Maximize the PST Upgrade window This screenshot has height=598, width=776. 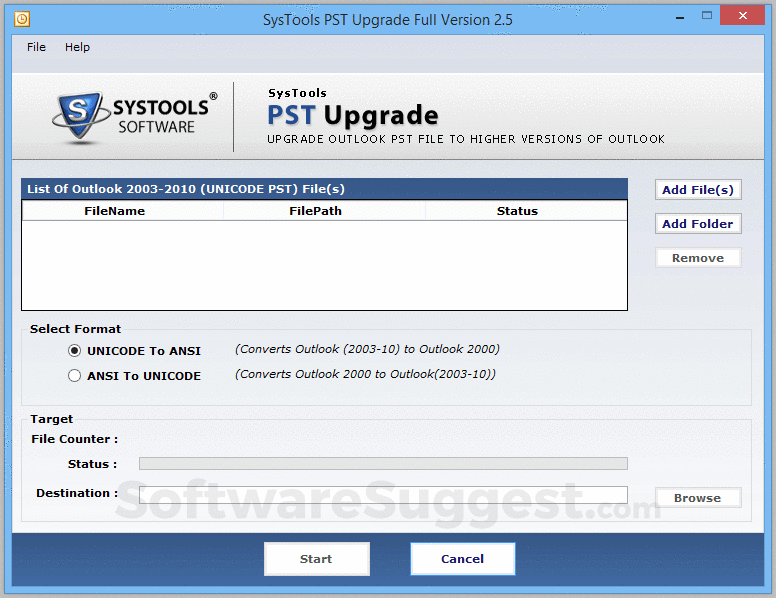click(707, 16)
